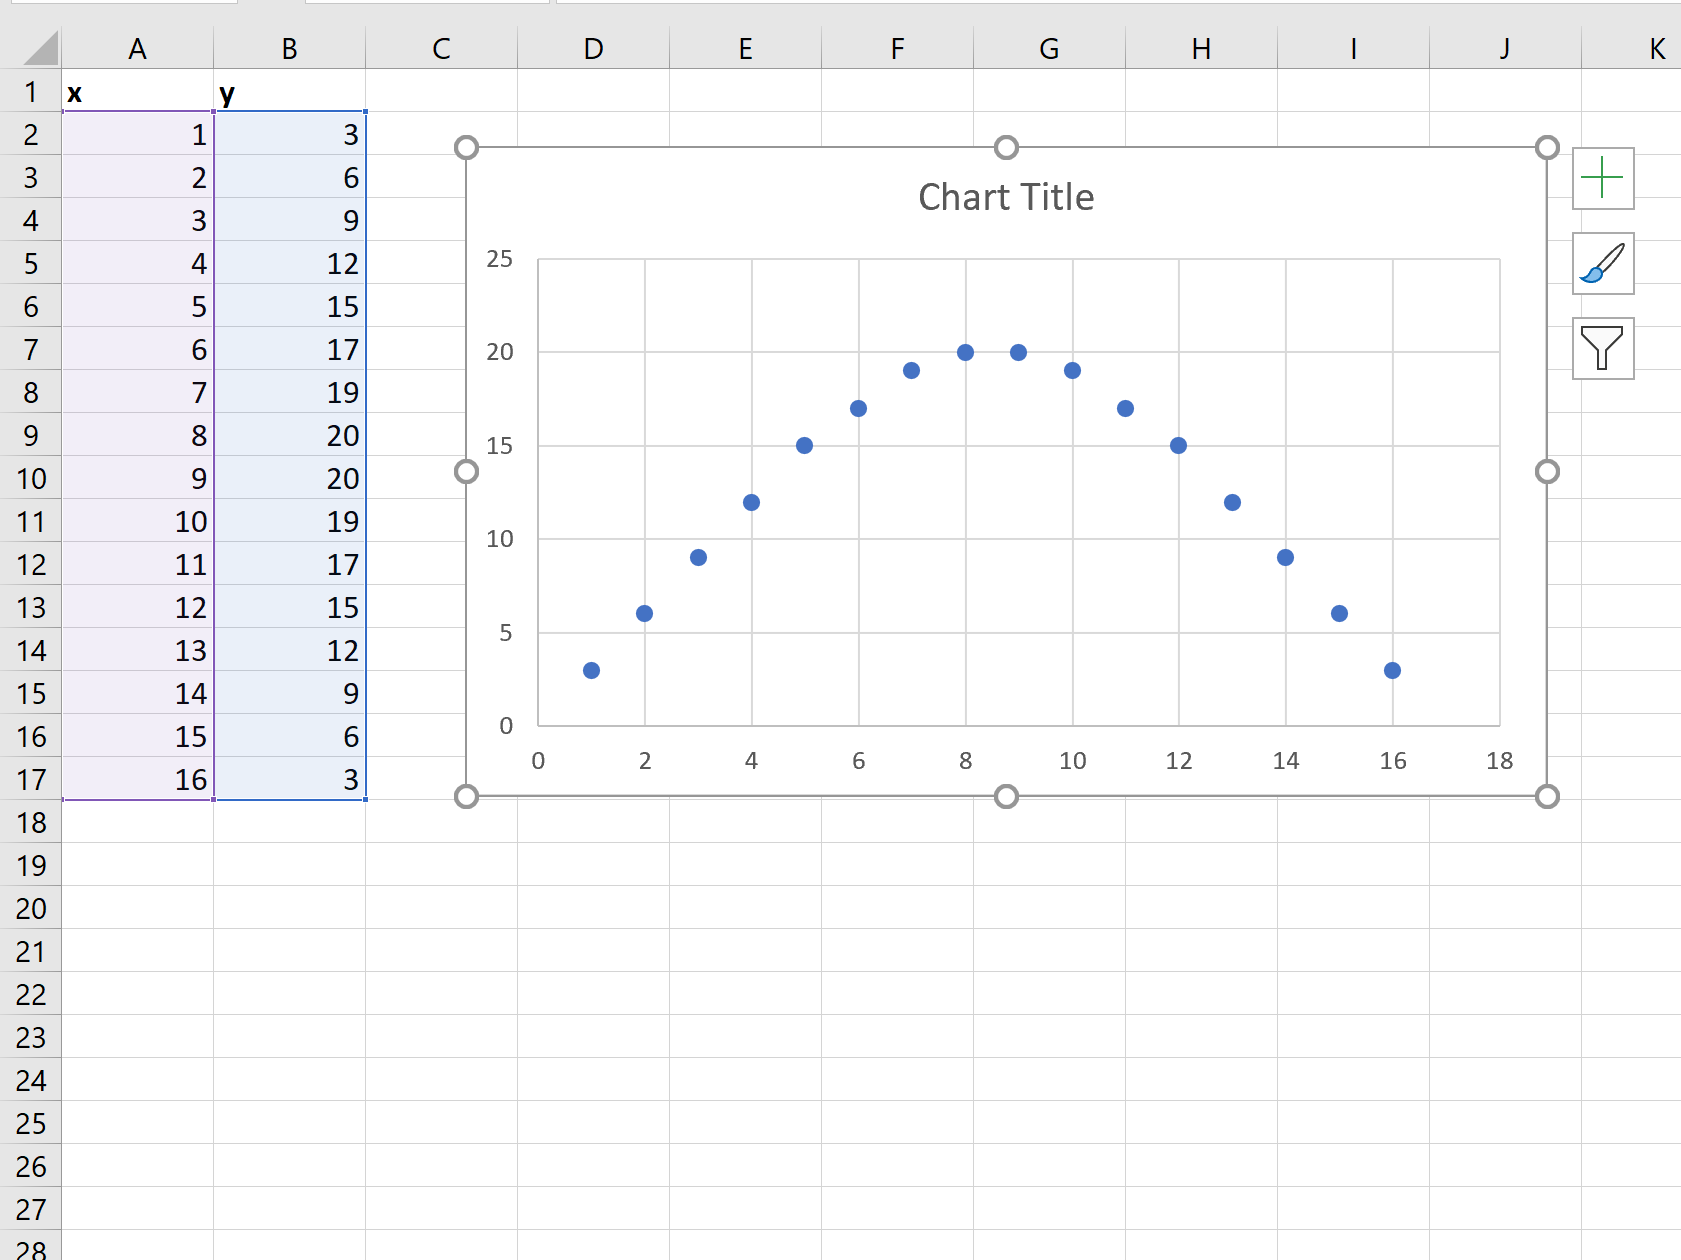Select horizontal axis label 6
The width and height of the screenshot is (1681, 1260).
pyautogui.click(x=858, y=761)
